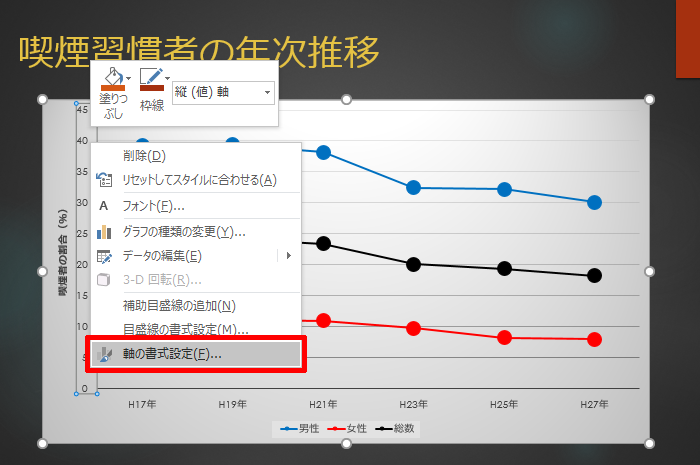Click the reset-to-match-style icon

click(104, 180)
